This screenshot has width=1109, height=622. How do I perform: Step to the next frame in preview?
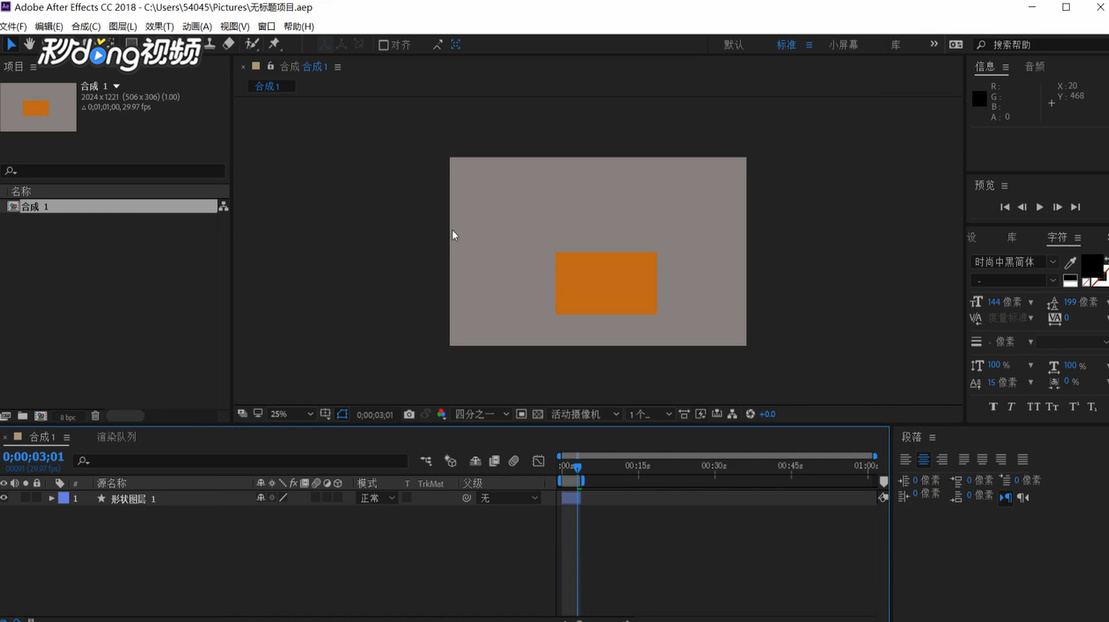(x=1057, y=207)
